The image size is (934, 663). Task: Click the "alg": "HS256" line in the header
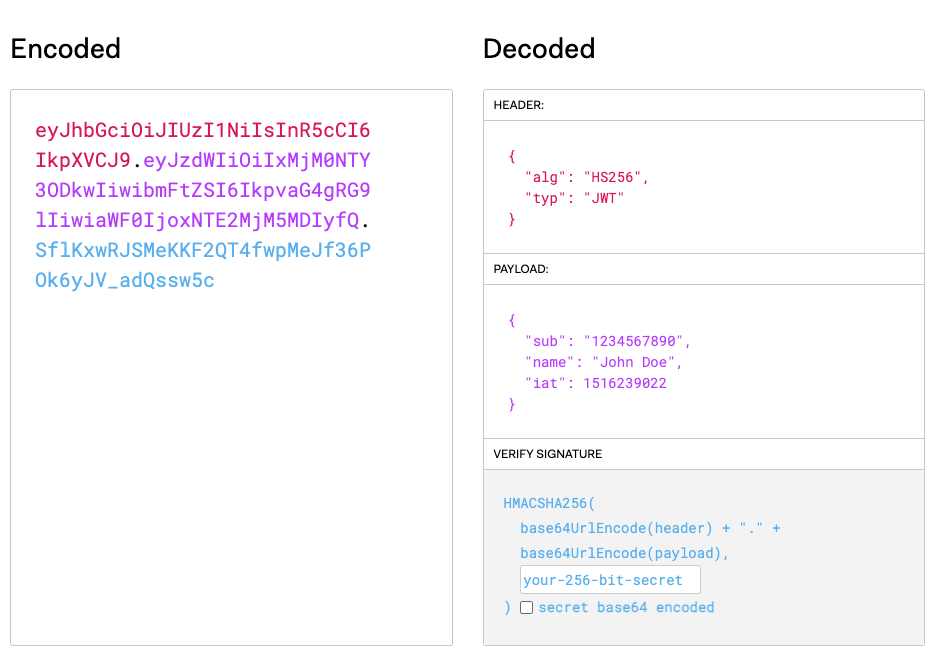(x=587, y=177)
